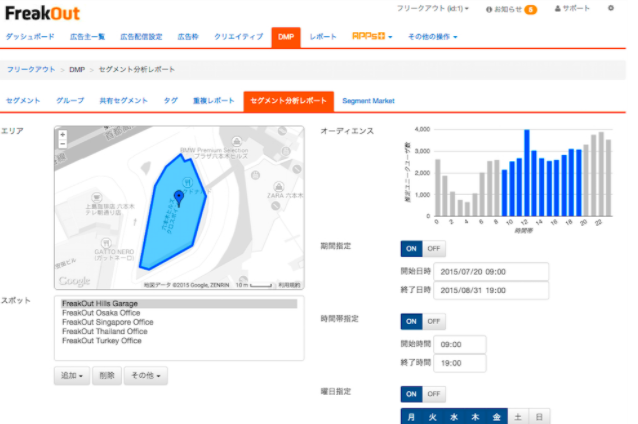638x424 pixels.
Task: Zoom out on the map
Action: coord(63,144)
